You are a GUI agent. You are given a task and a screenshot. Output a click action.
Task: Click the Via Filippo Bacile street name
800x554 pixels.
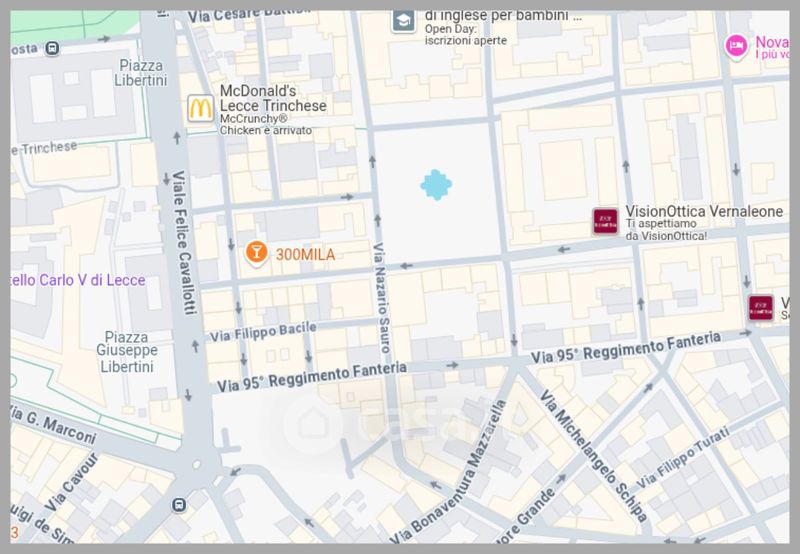(x=263, y=332)
